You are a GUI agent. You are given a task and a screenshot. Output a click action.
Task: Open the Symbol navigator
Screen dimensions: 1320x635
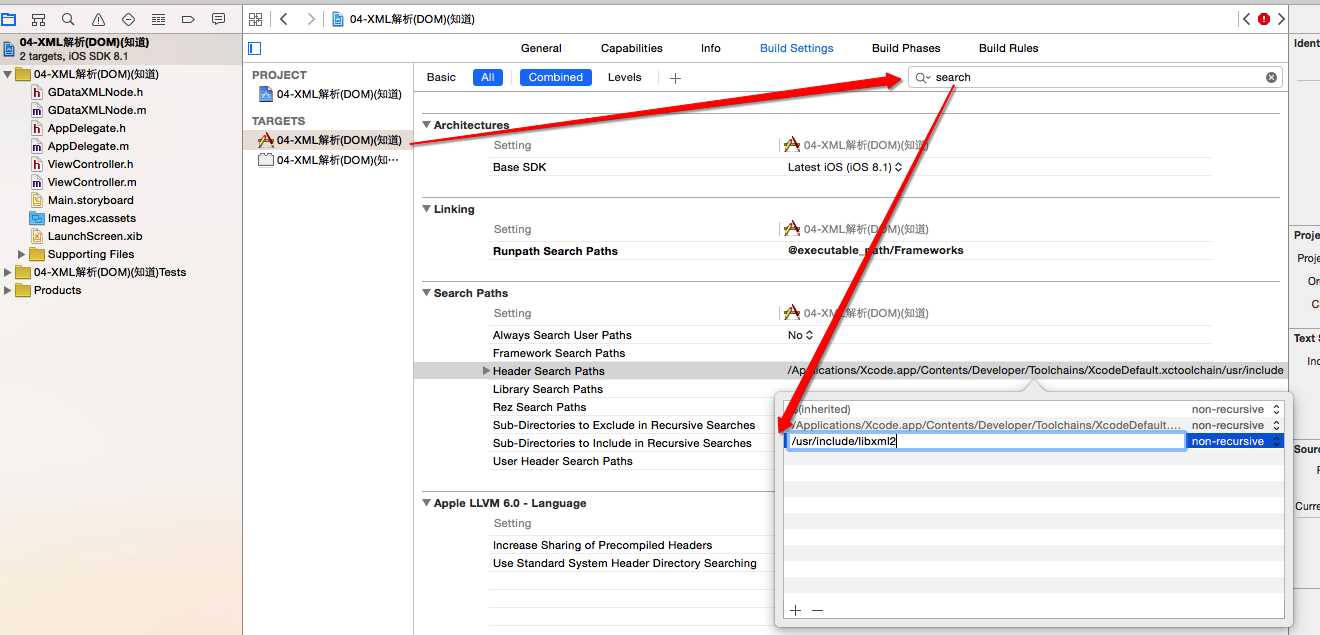click(38, 19)
